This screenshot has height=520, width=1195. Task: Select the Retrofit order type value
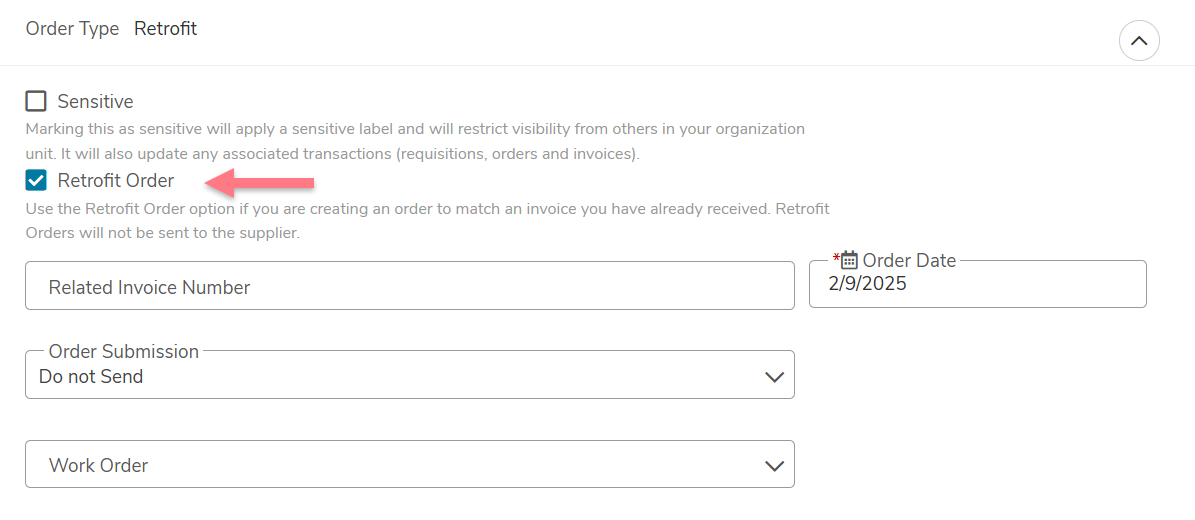165,29
